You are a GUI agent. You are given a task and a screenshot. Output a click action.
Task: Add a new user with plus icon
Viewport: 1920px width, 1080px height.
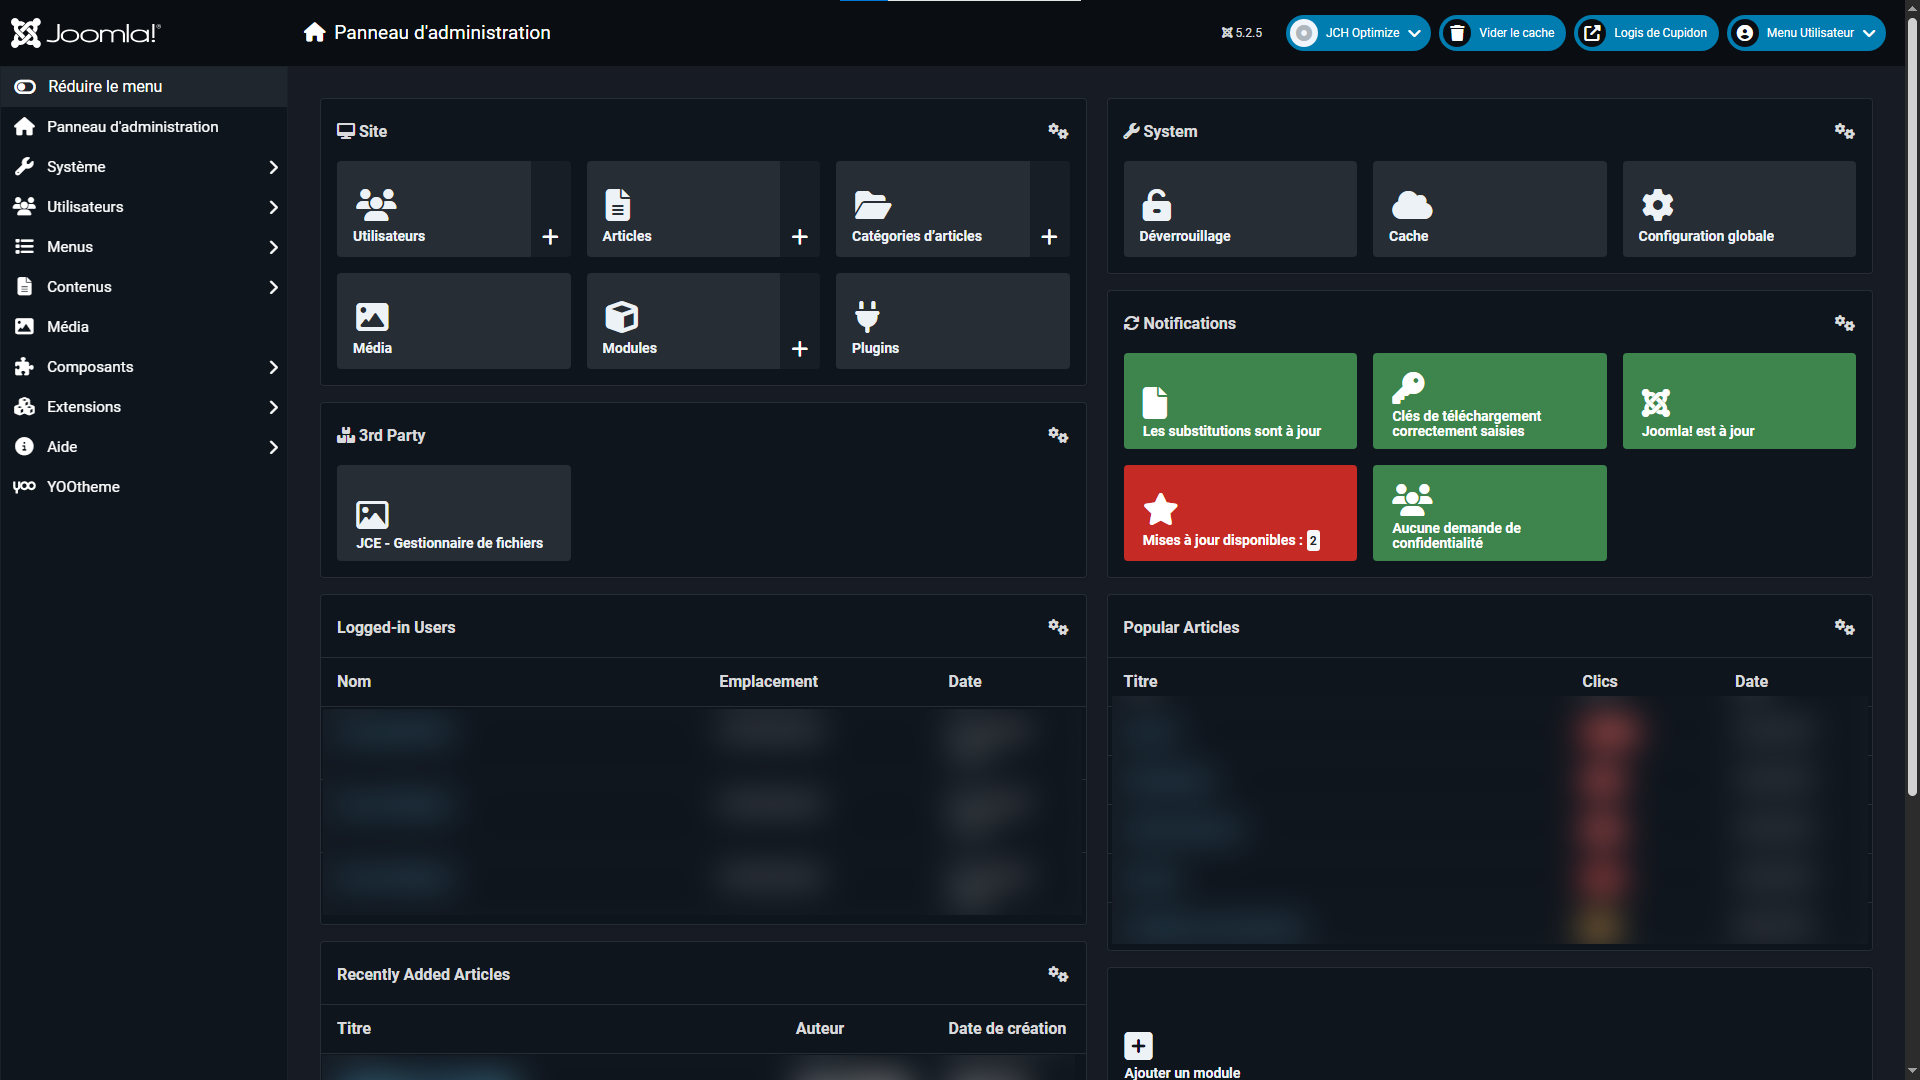pos(550,237)
